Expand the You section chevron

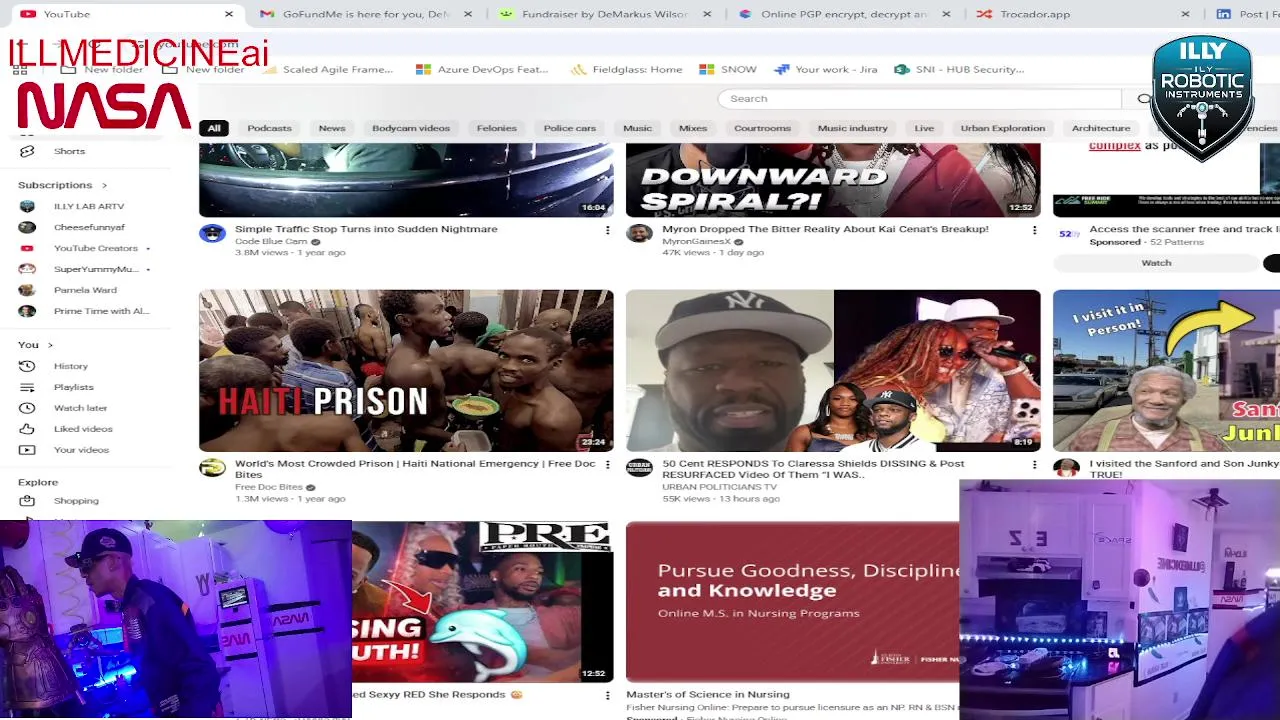[50, 345]
